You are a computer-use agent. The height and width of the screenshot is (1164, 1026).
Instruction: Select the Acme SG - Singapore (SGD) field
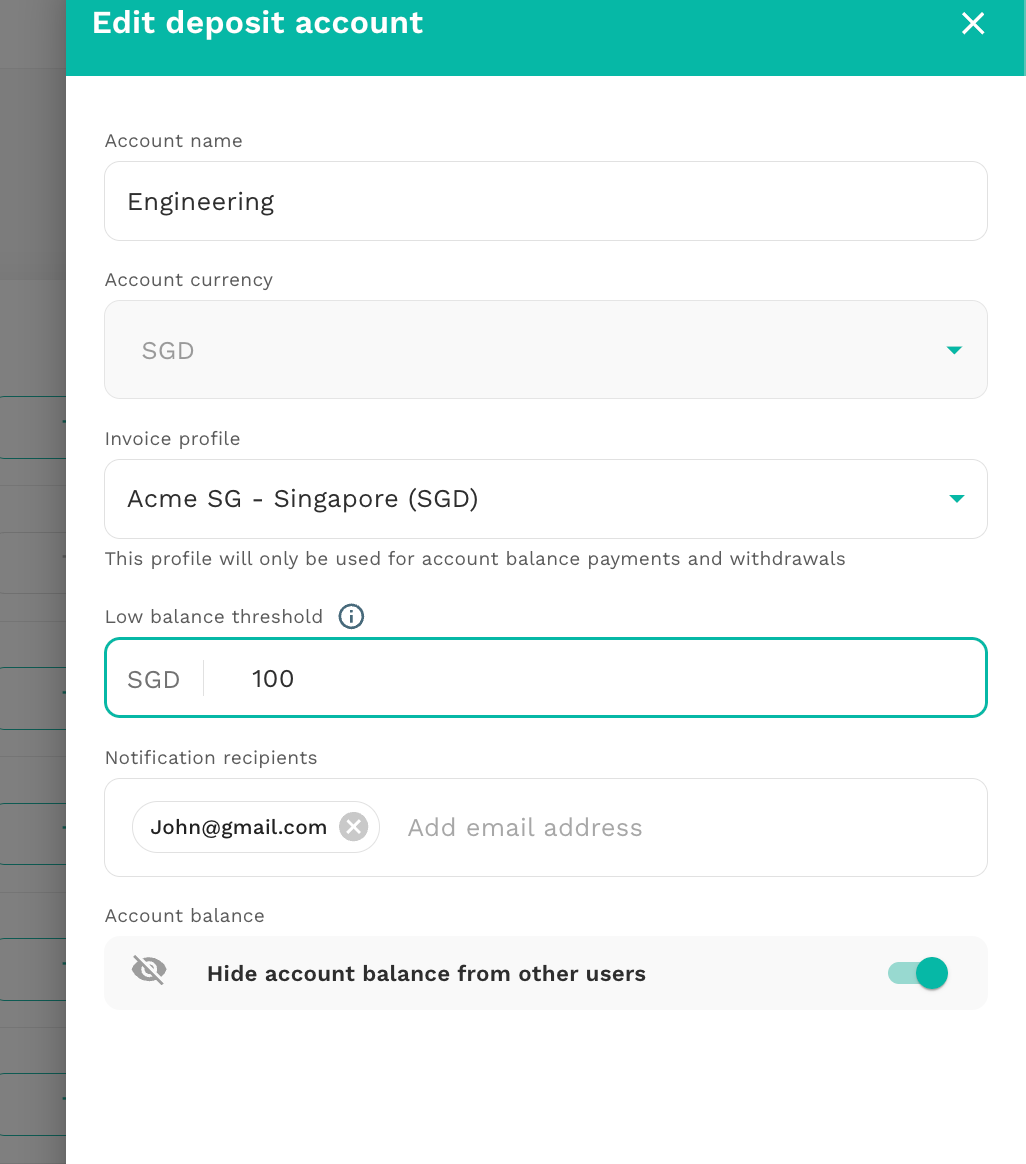tap(546, 499)
